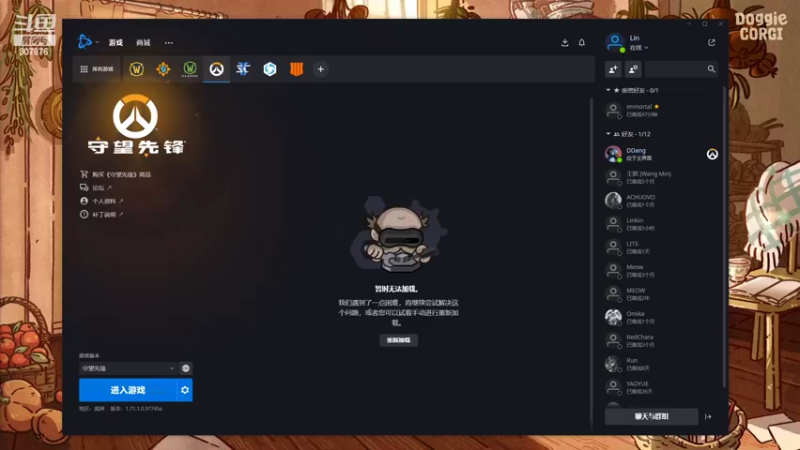The height and width of the screenshot is (450, 800).
Task: Pop out the social panel
Action: 711,42
